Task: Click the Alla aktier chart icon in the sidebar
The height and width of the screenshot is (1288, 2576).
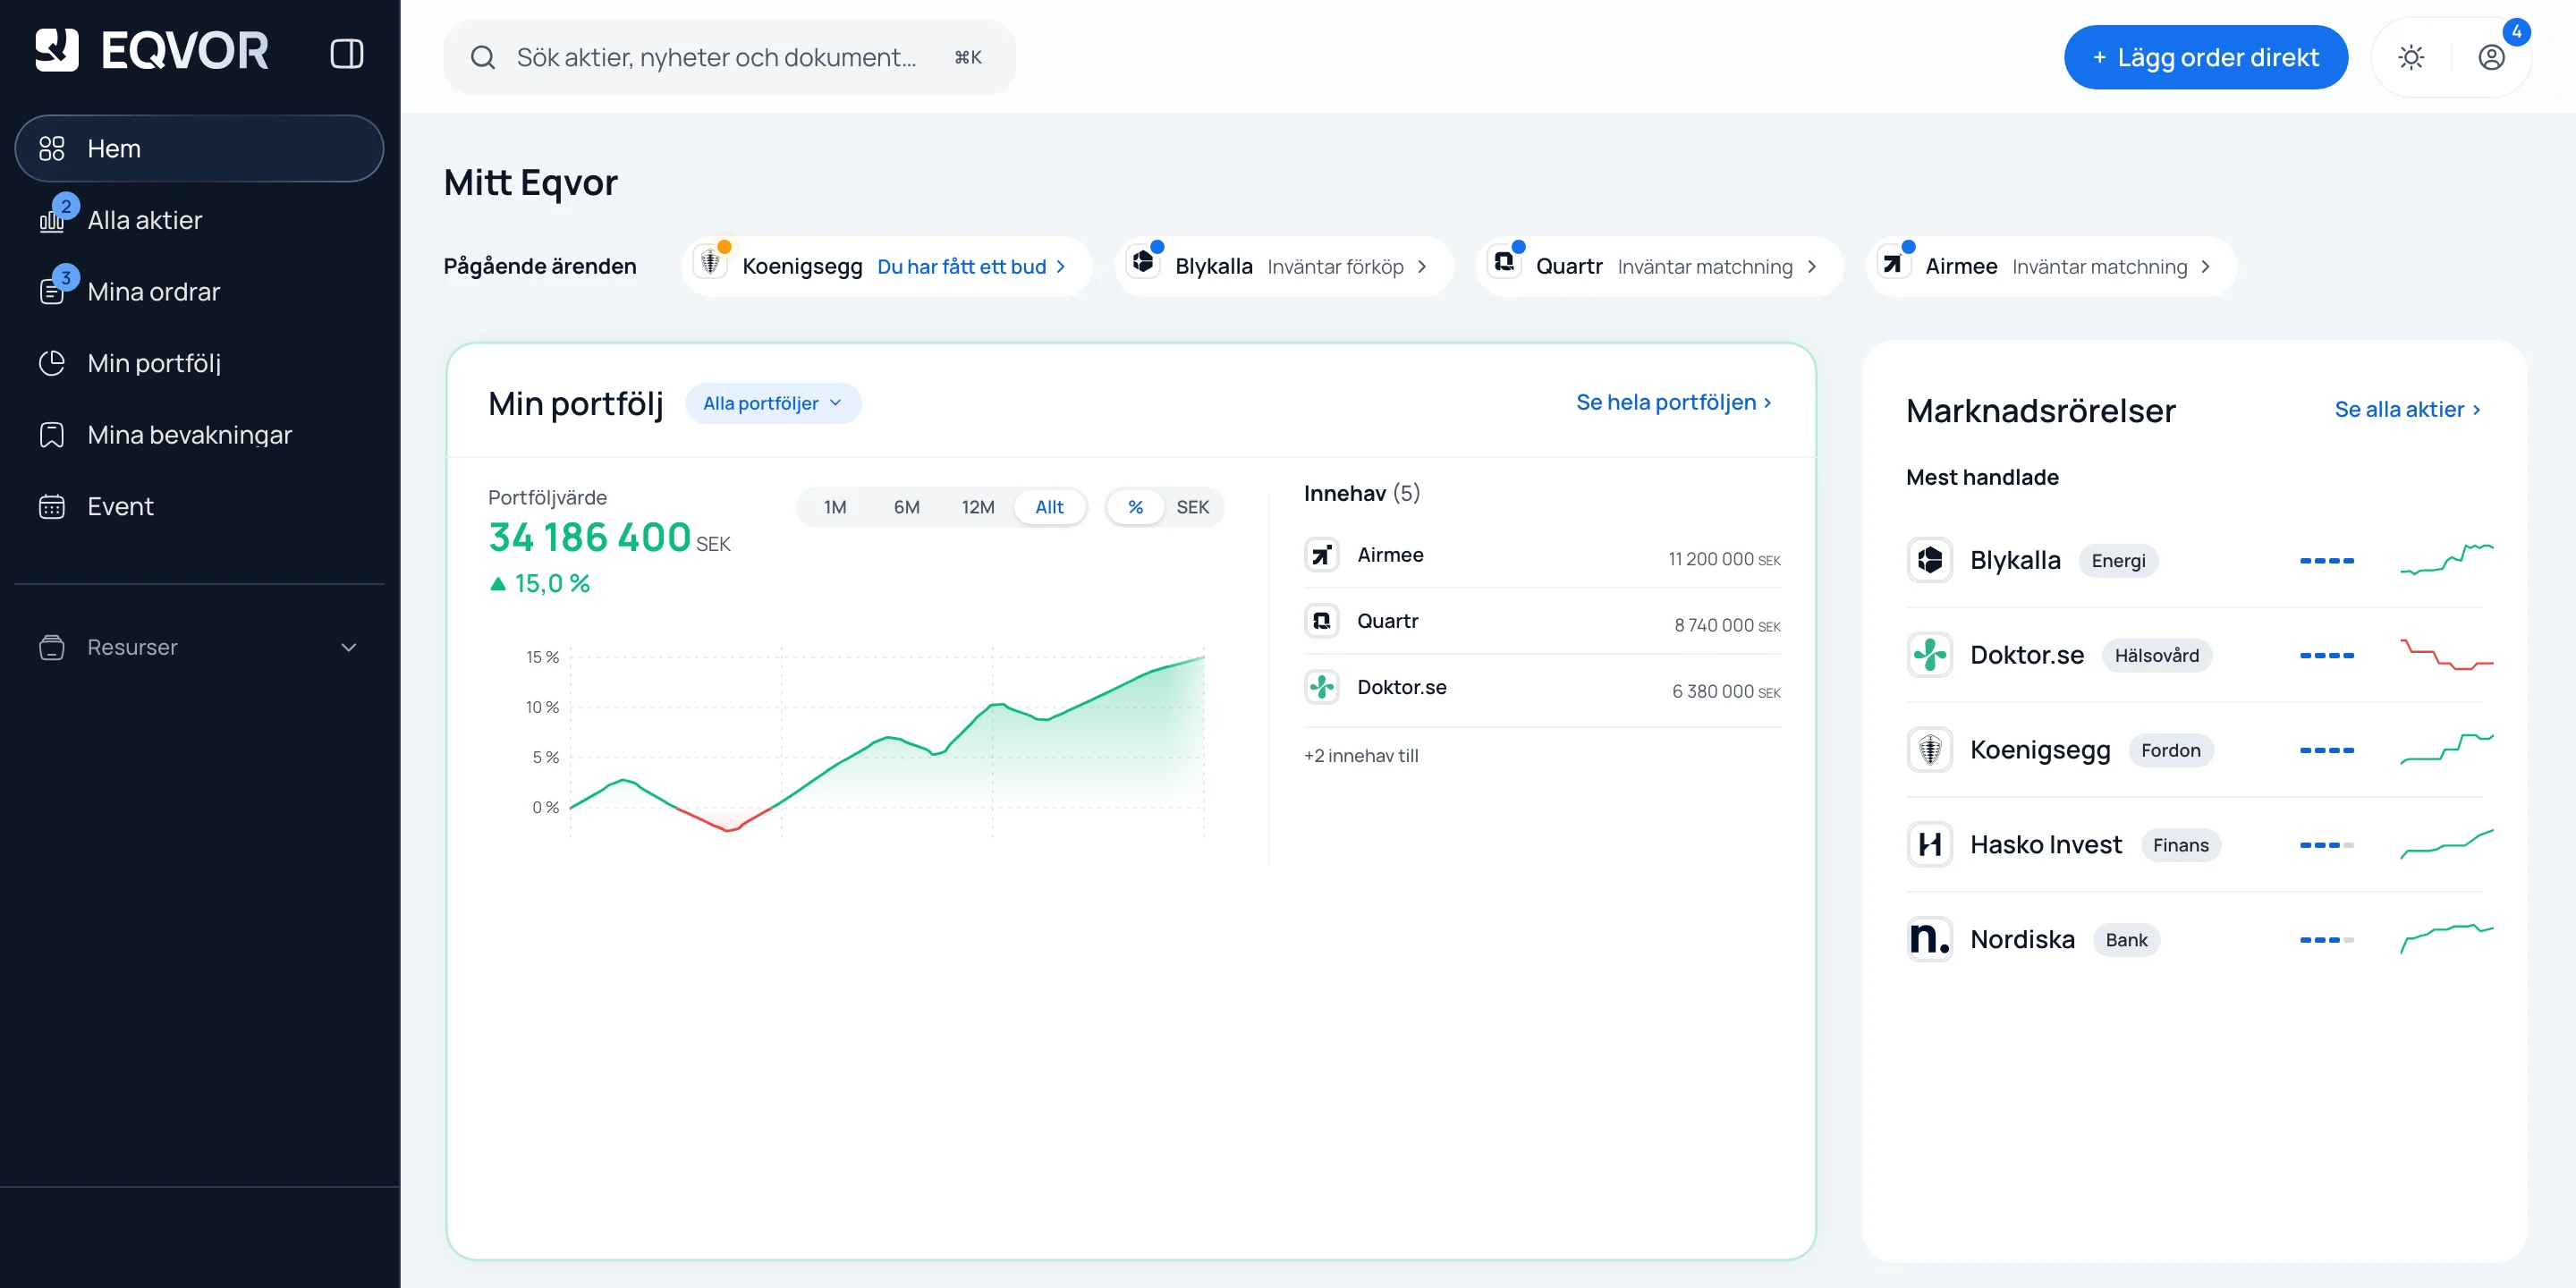Action: (x=51, y=221)
